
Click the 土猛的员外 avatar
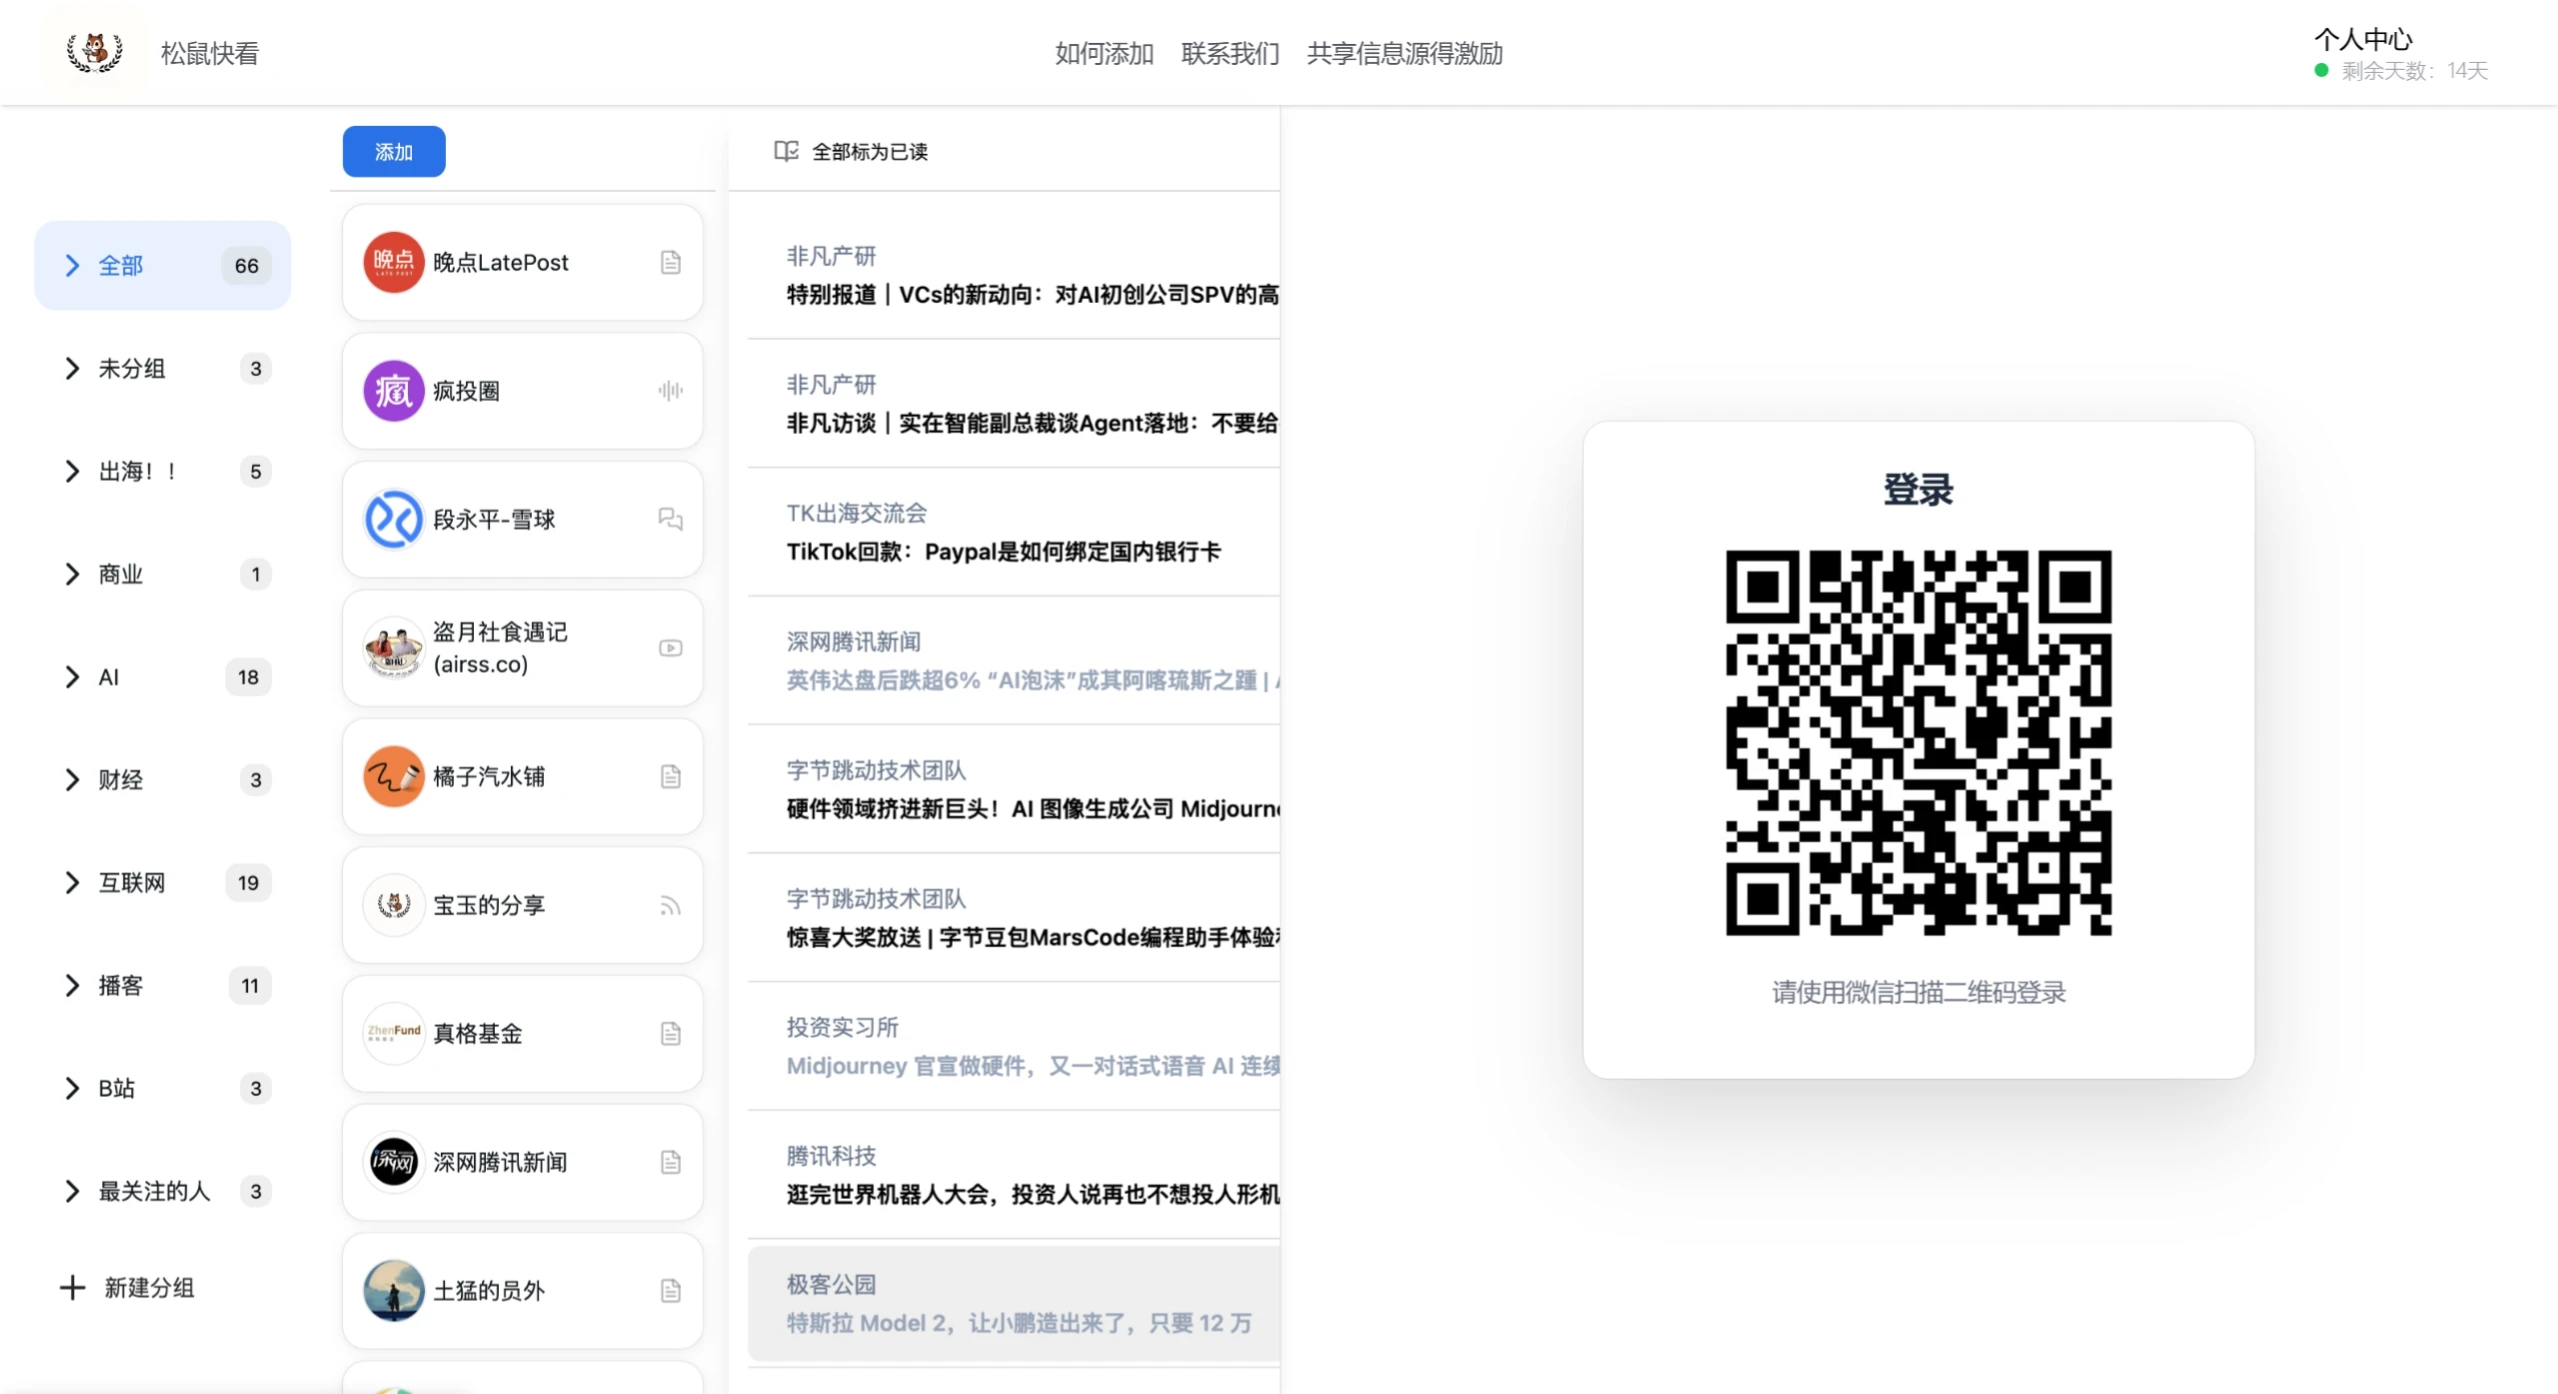pos(393,1290)
